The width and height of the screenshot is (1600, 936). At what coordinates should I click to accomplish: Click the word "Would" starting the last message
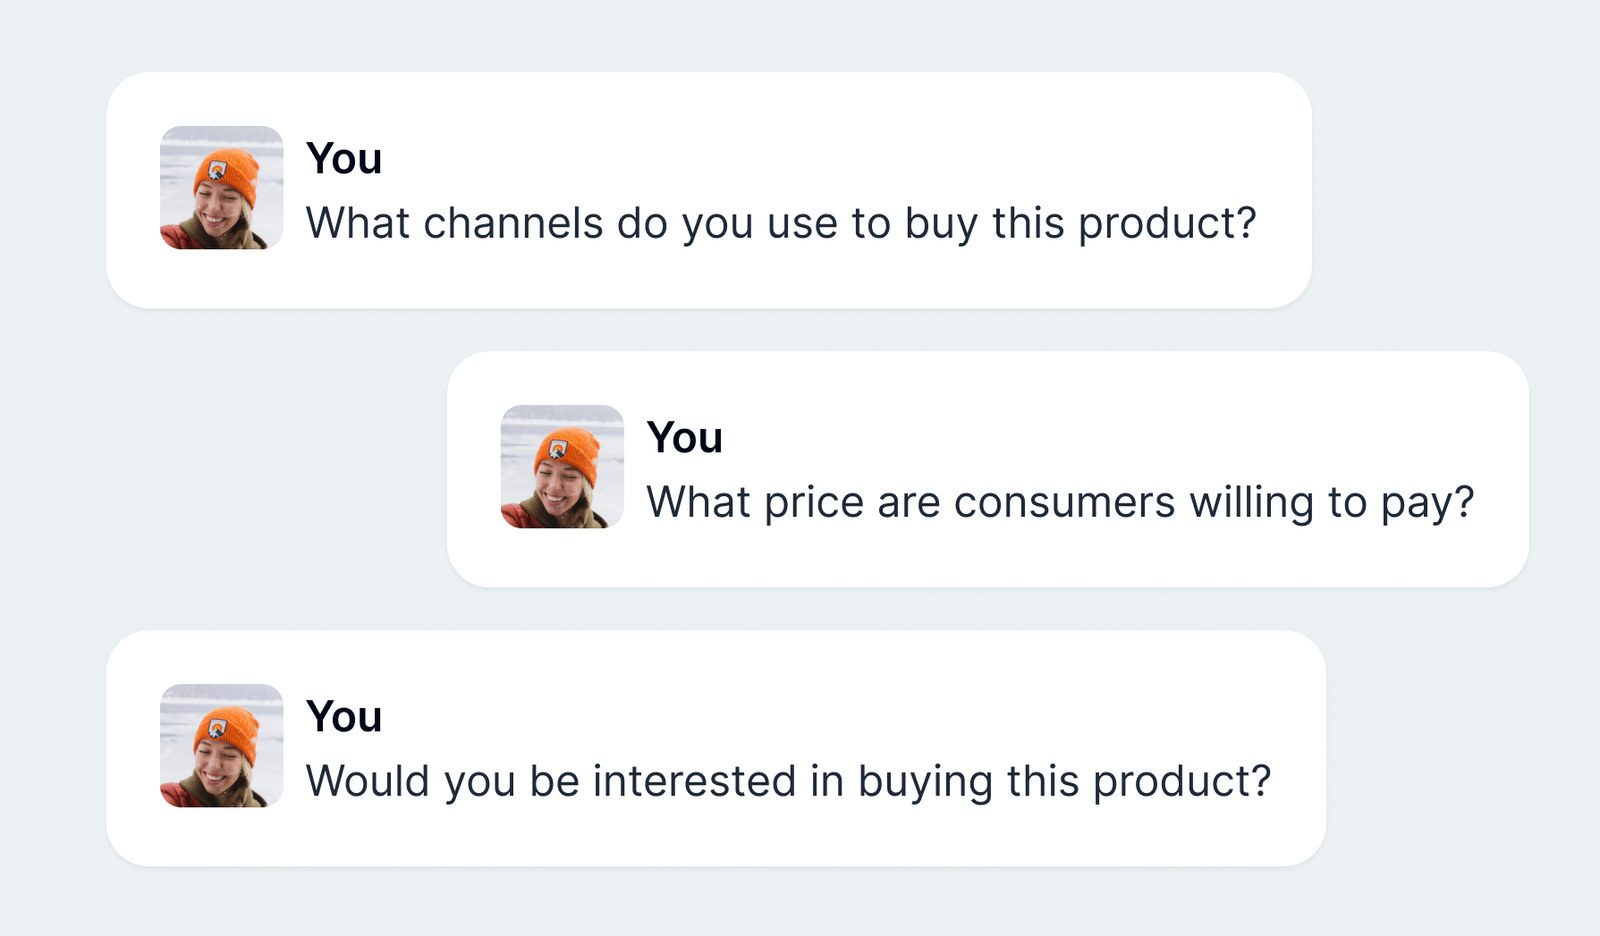[368, 781]
